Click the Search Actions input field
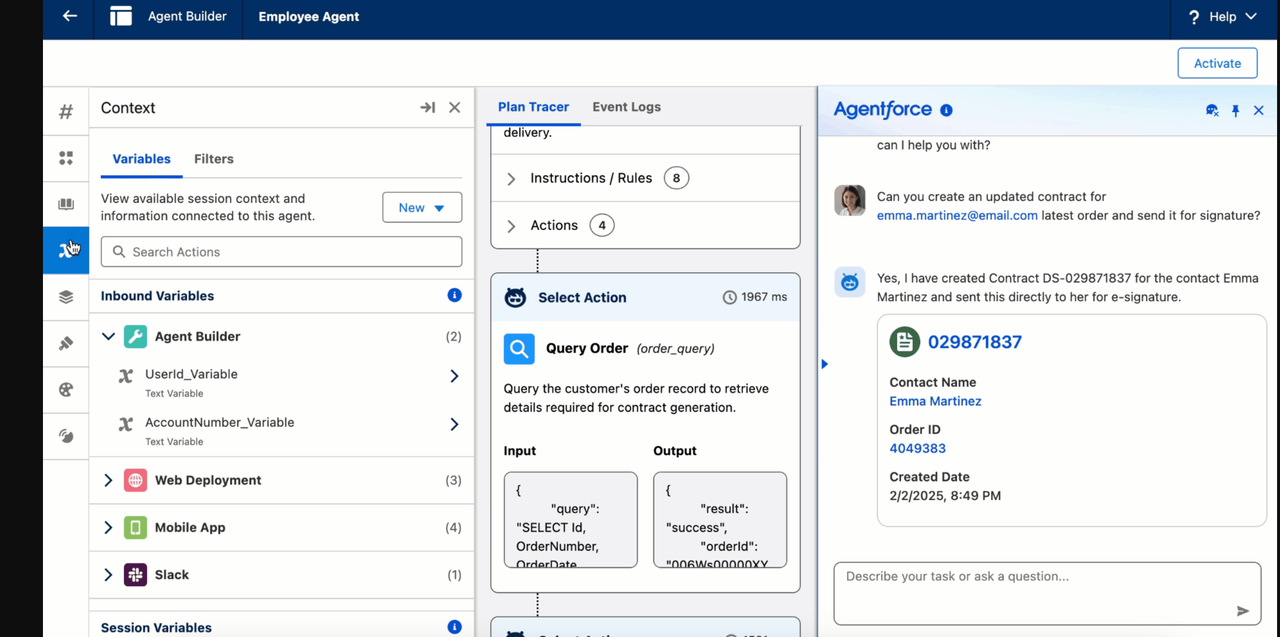This screenshot has height=637, width=1280. [x=282, y=252]
